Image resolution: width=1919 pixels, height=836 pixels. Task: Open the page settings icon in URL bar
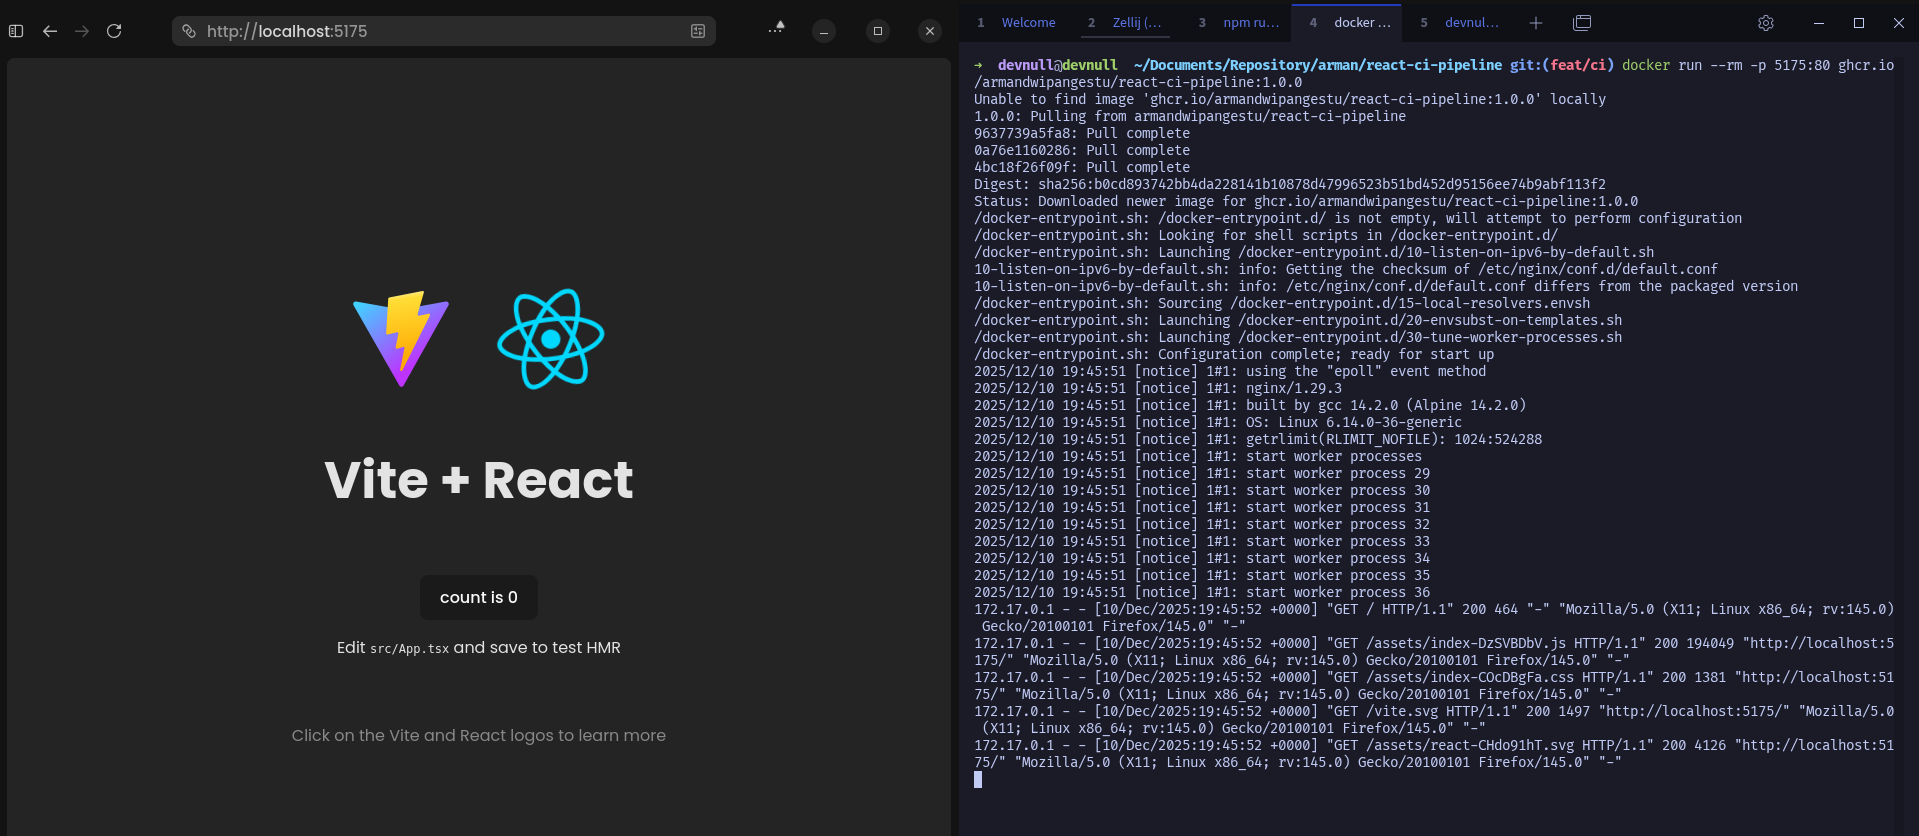[x=697, y=31]
